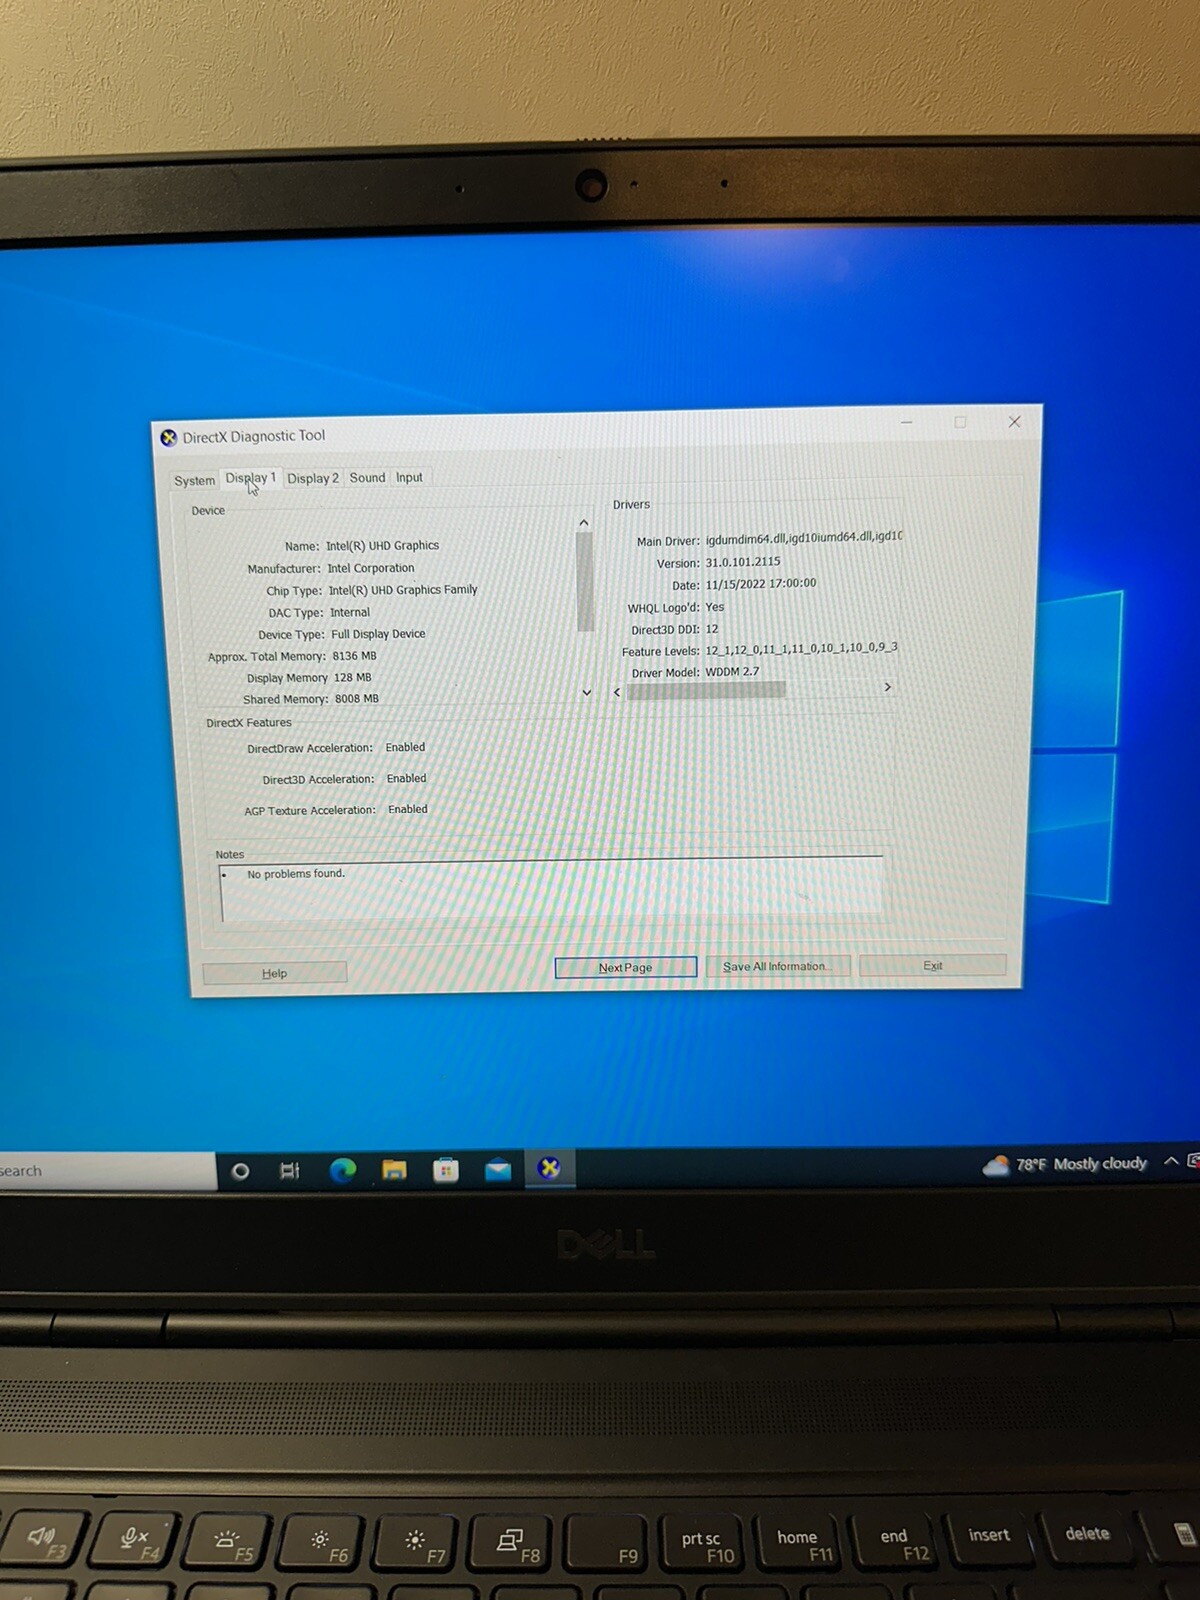The width and height of the screenshot is (1200, 1600).
Task: Close the DirectX Diagnostic Tool window
Action: click(1014, 421)
